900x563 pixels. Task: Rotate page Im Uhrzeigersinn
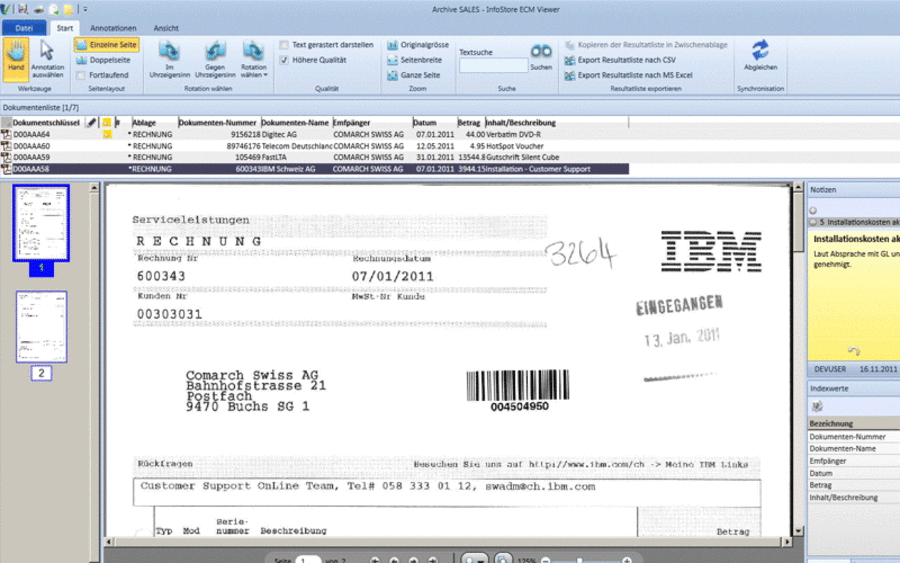(169, 59)
